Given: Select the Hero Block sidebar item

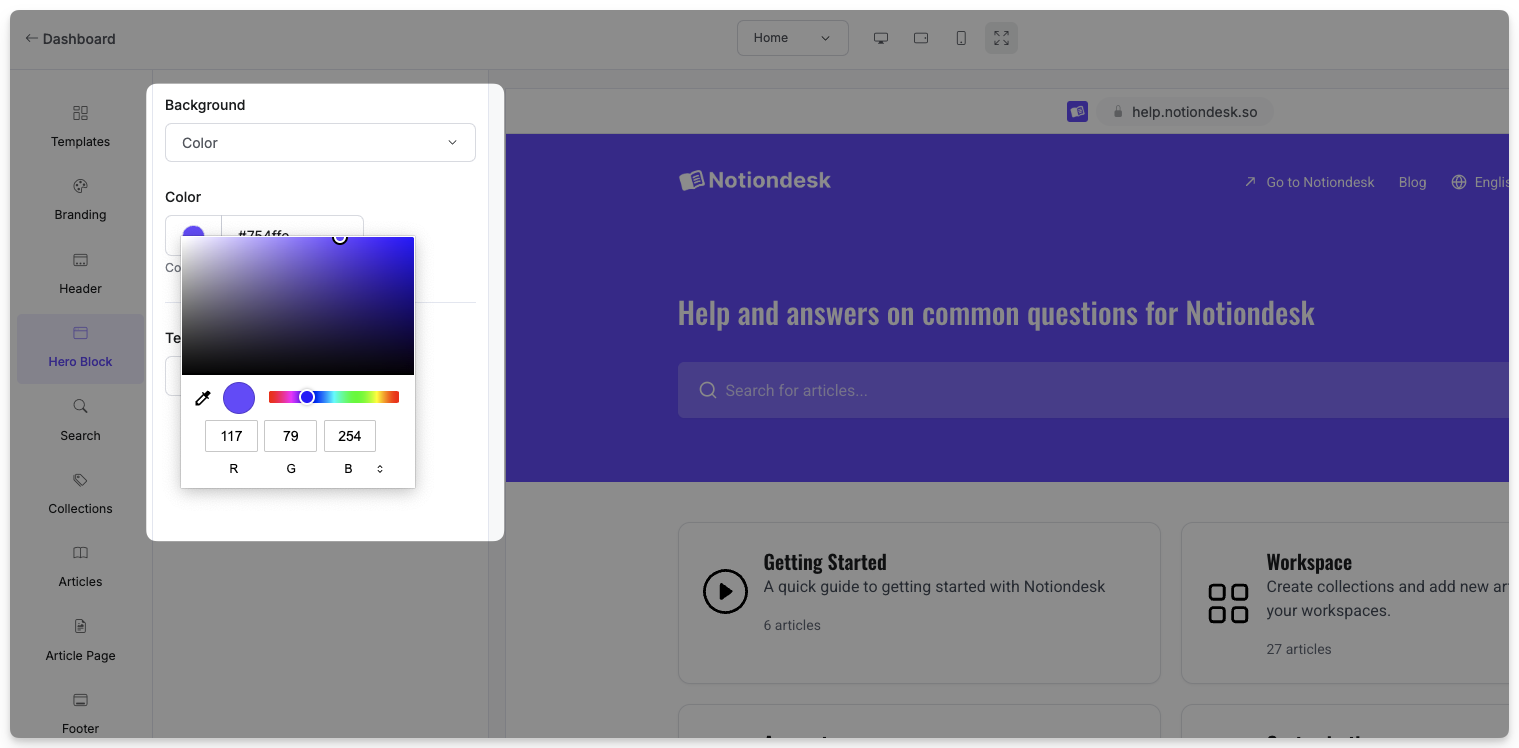Looking at the screenshot, I should [80, 348].
